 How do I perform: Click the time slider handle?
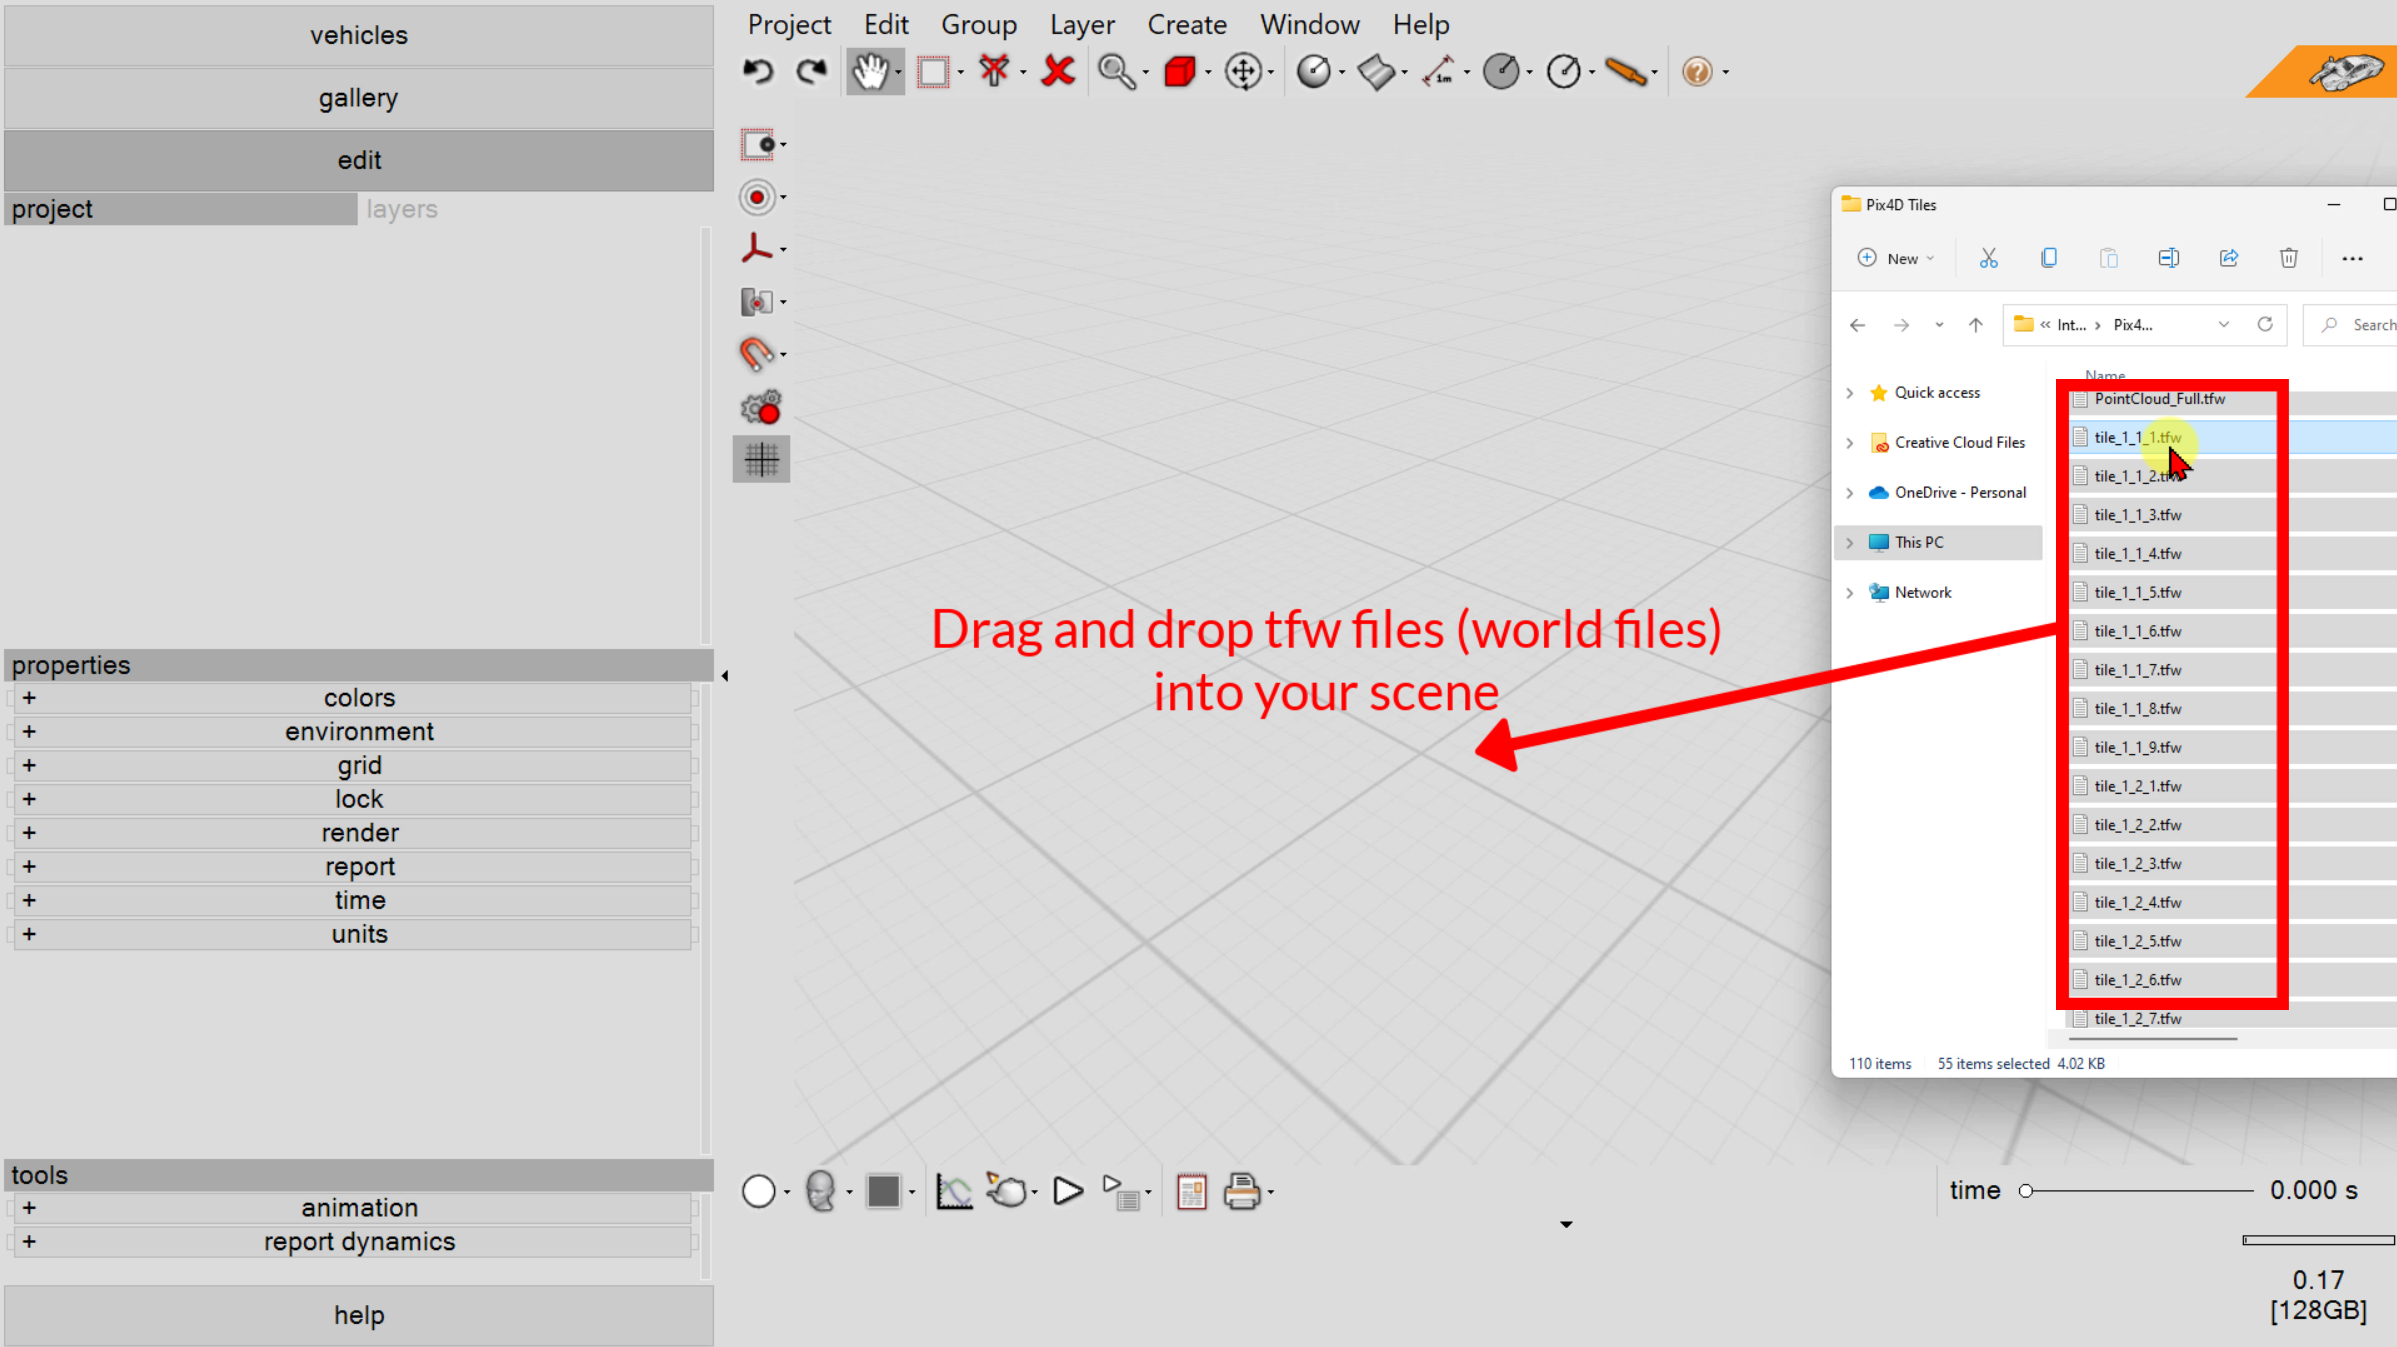[2026, 1191]
